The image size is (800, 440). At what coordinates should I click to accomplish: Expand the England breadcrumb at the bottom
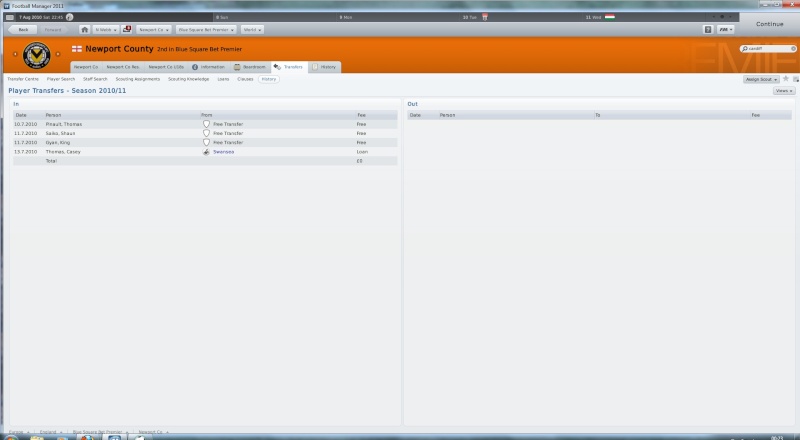coord(51,432)
